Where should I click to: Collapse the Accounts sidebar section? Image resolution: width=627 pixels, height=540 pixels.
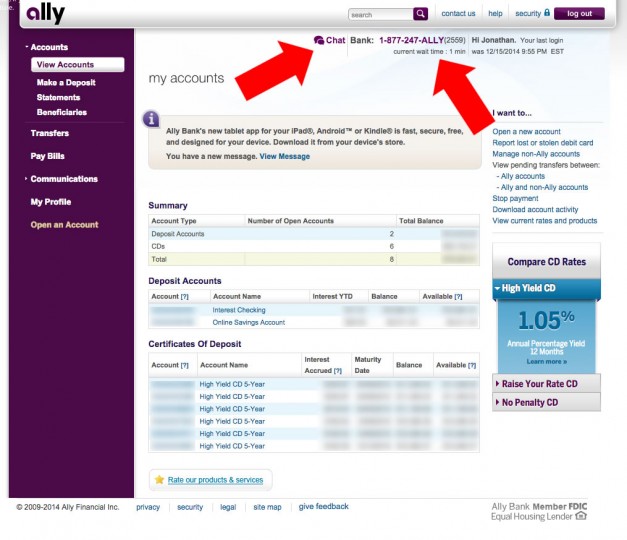(49, 47)
